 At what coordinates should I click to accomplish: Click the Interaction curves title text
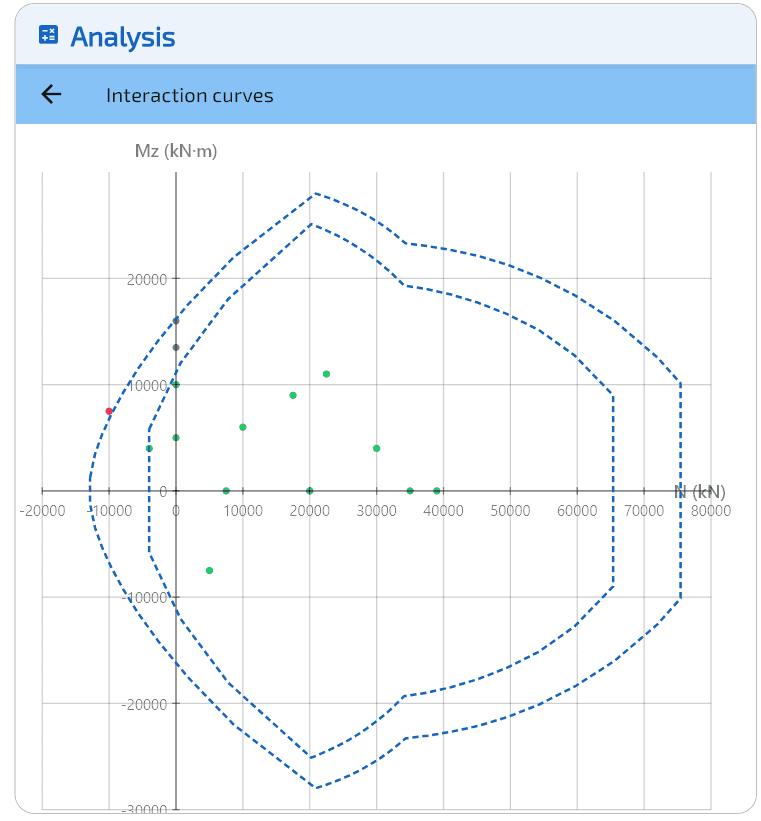pos(189,96)
